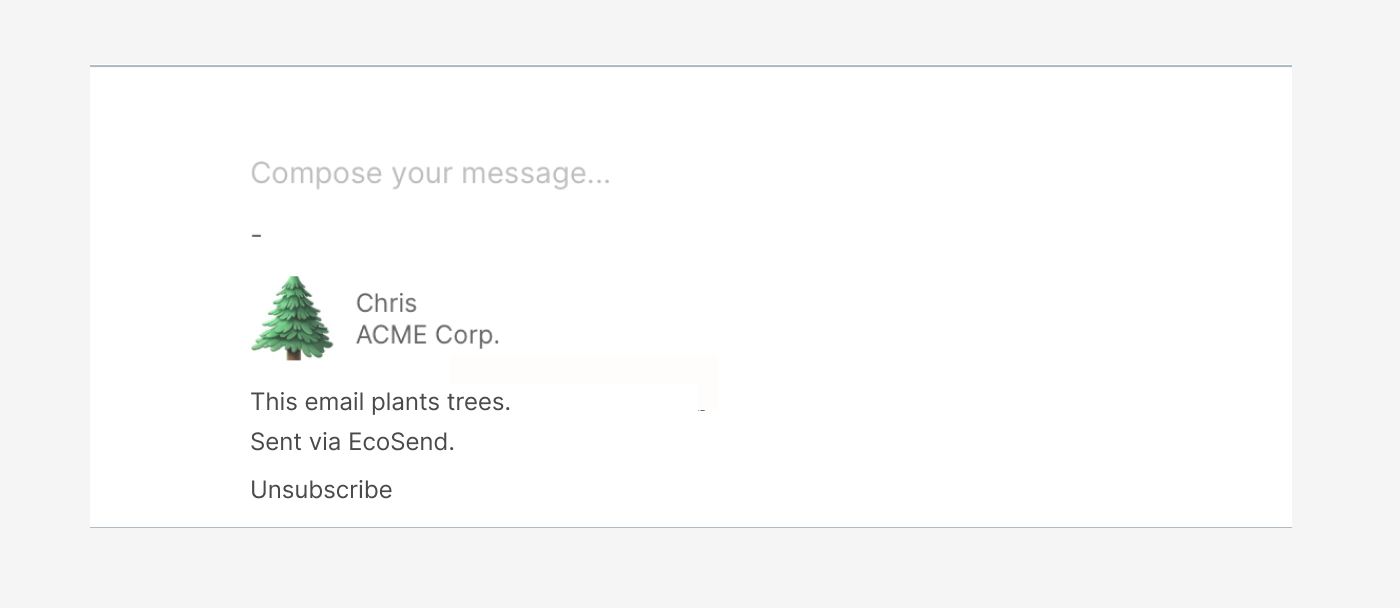The height and width of the screenshot is (608, 1400).
Task: Click the bottom border of message editor
Action: click(x=691, y=527)
